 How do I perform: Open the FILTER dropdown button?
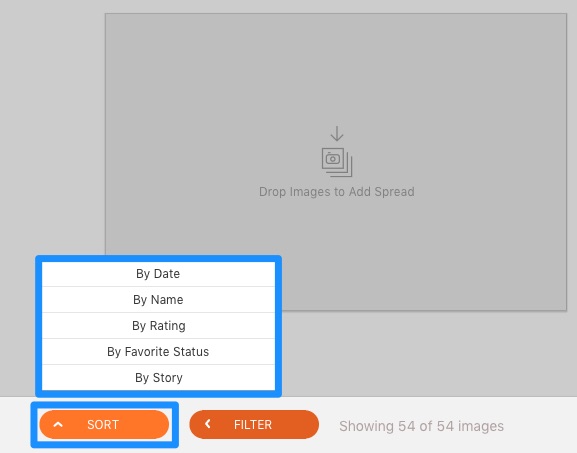tap(254, 424)
